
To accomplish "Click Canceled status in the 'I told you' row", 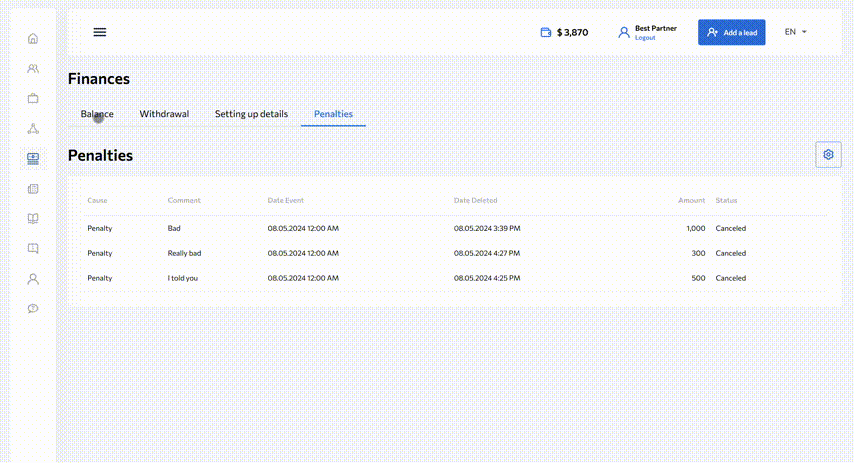I will point(730,278).
